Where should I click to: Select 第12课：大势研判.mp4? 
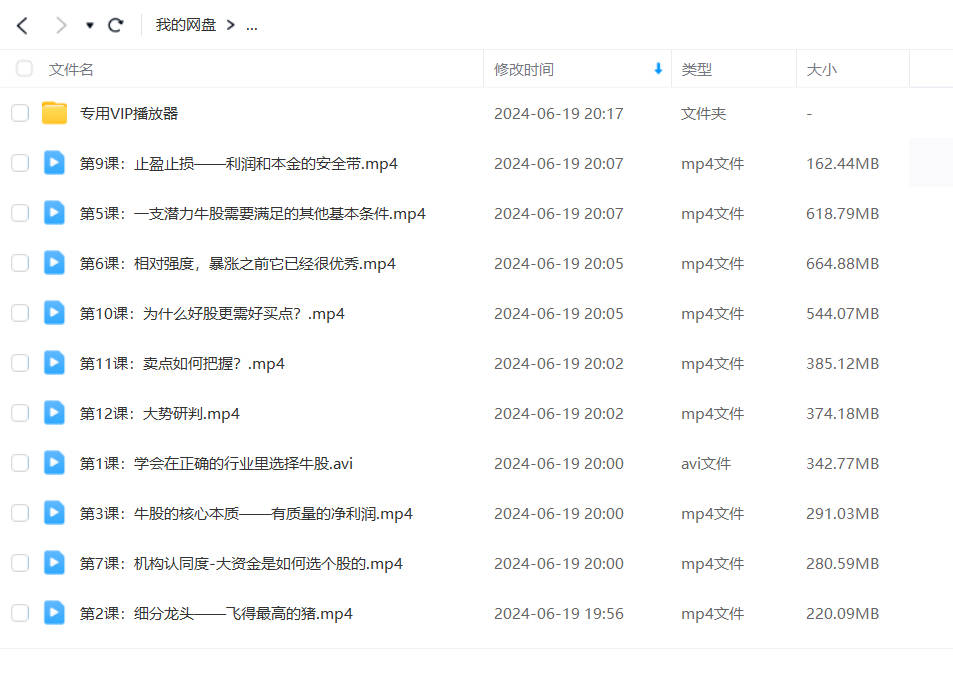tap(160, 413)
